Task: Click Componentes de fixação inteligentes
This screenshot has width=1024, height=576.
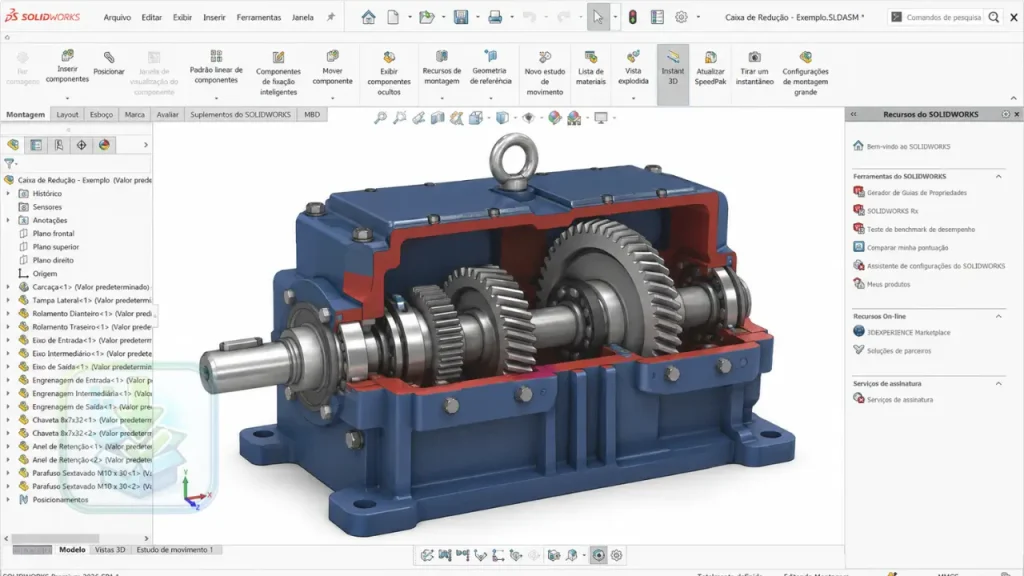Action: [x=278, y=72]
